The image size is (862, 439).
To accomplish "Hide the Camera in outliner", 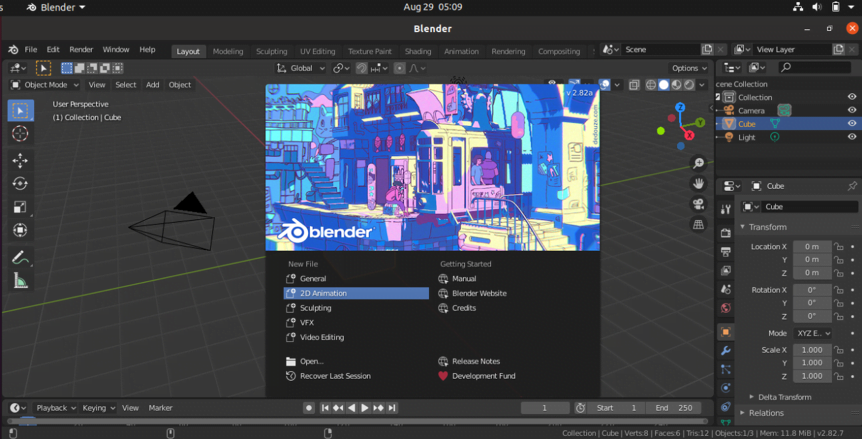I will click(x=852, y=110).
